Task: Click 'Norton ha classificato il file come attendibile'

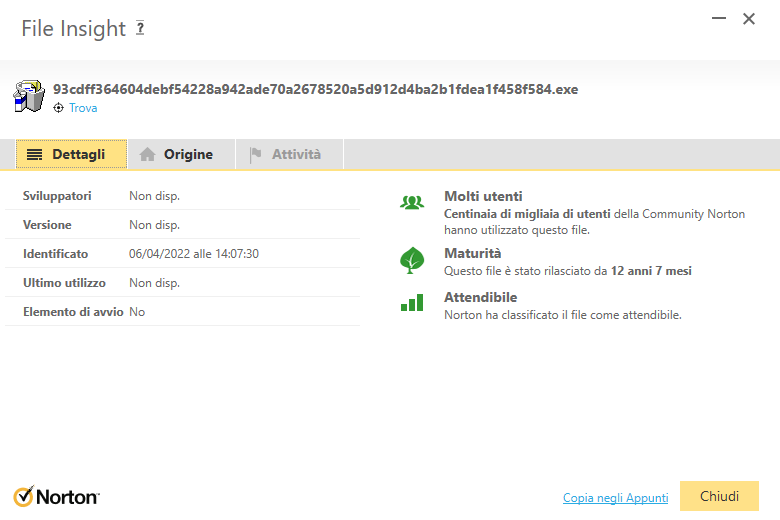Action: click(563, 315)
